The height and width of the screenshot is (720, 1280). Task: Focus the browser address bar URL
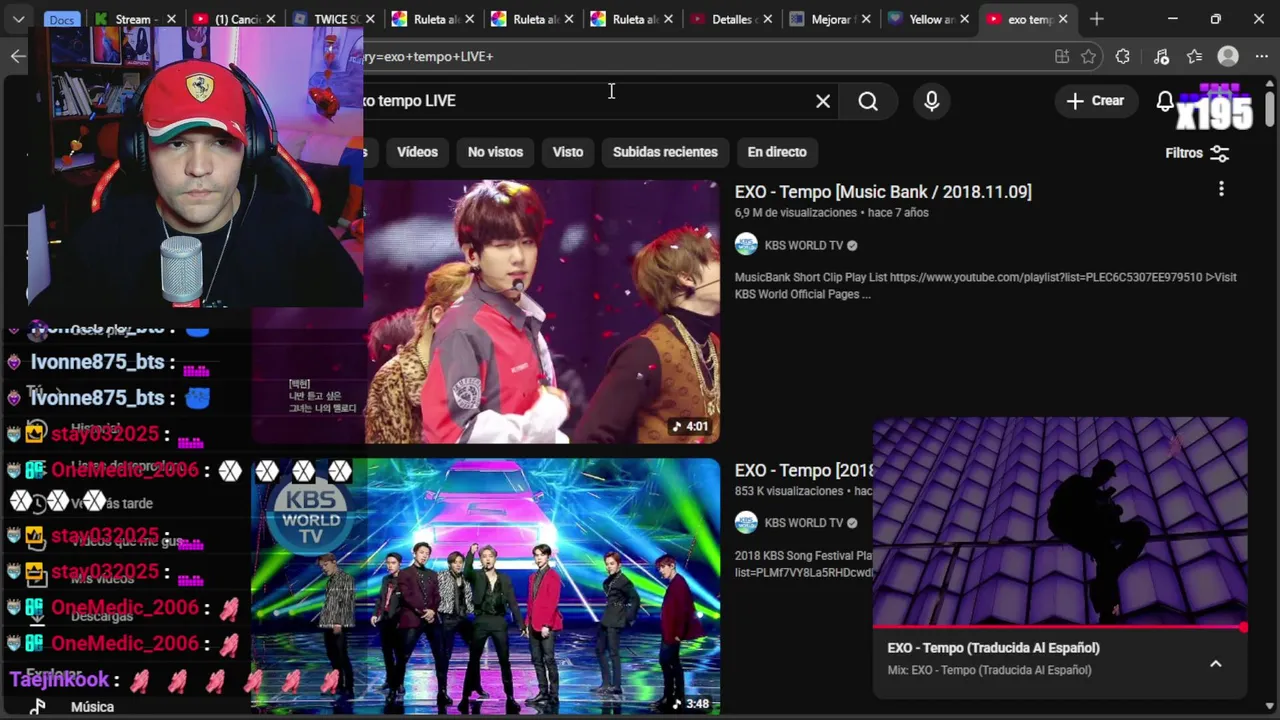tap(700, 57)
